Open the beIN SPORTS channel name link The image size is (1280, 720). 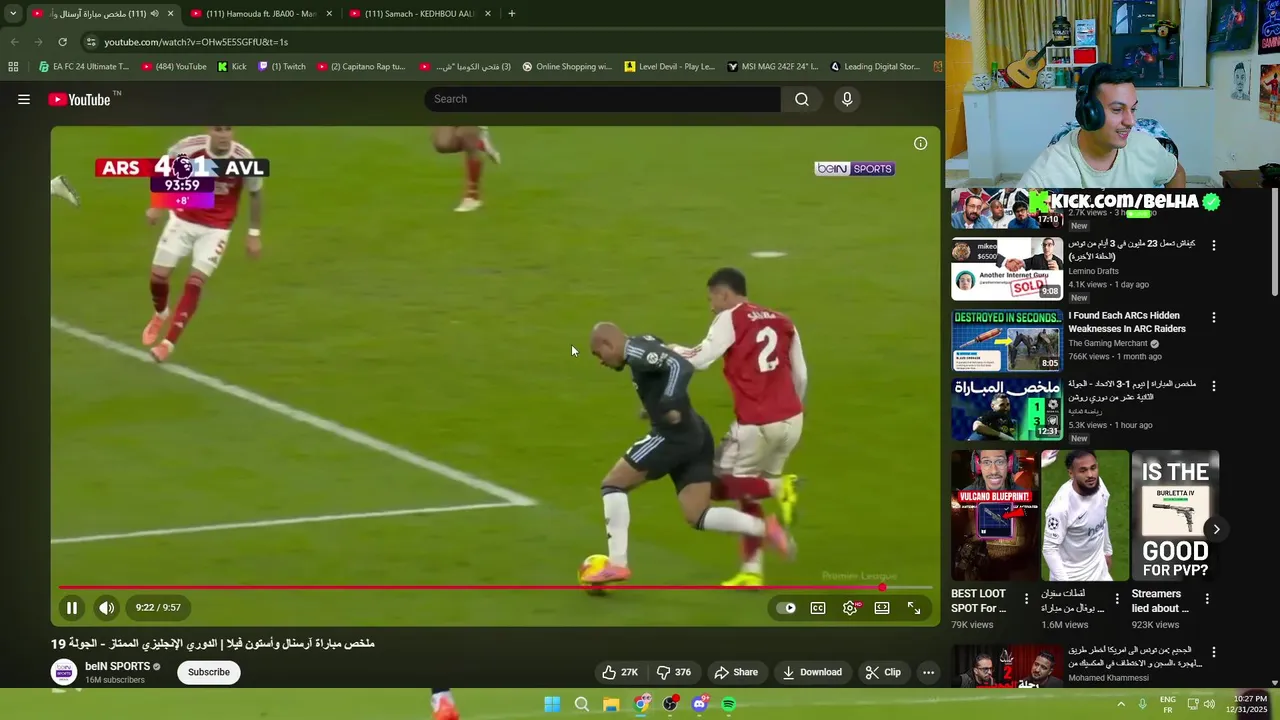117,666
